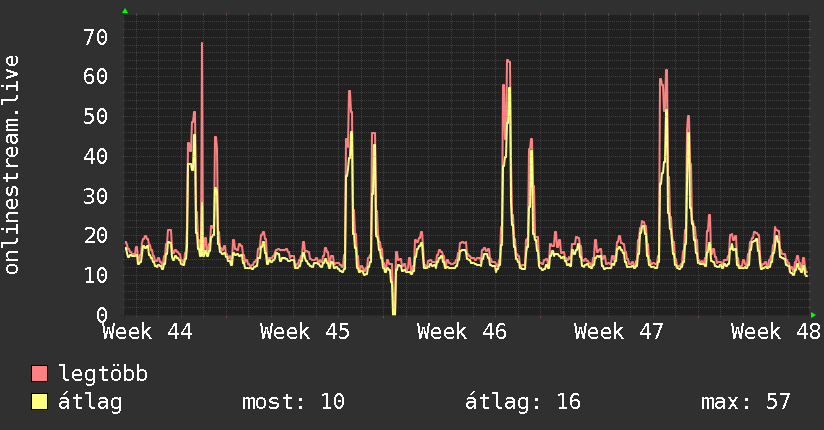Viewport: 824px width, 430px height.
Task: Click the 60 y-axis value
Action: [x=96, y=77]
